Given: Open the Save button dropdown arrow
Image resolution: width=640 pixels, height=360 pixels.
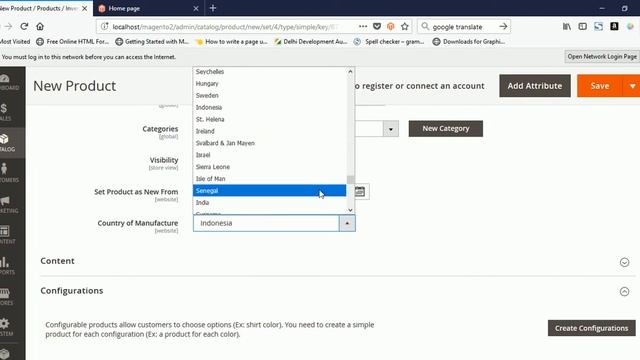Looking at the screenshot, I should point(632,86).
